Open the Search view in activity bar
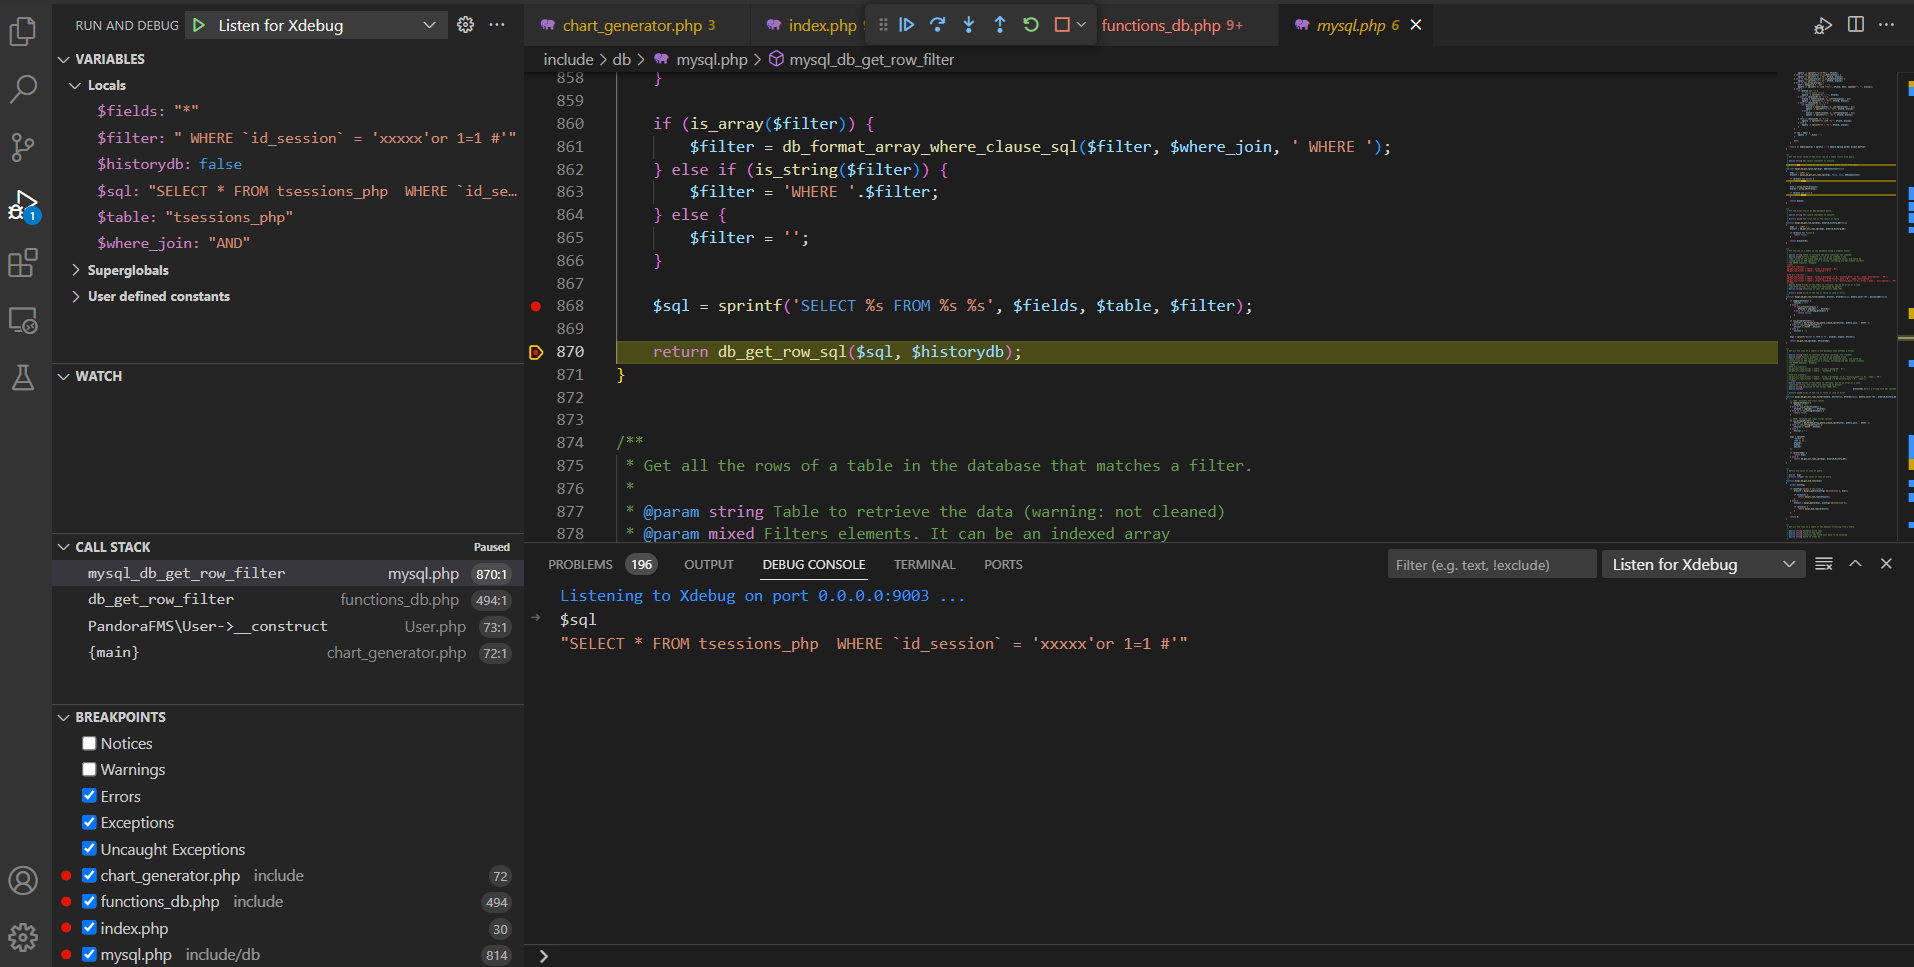The image size is (1914, 967). tap(23, 89)
